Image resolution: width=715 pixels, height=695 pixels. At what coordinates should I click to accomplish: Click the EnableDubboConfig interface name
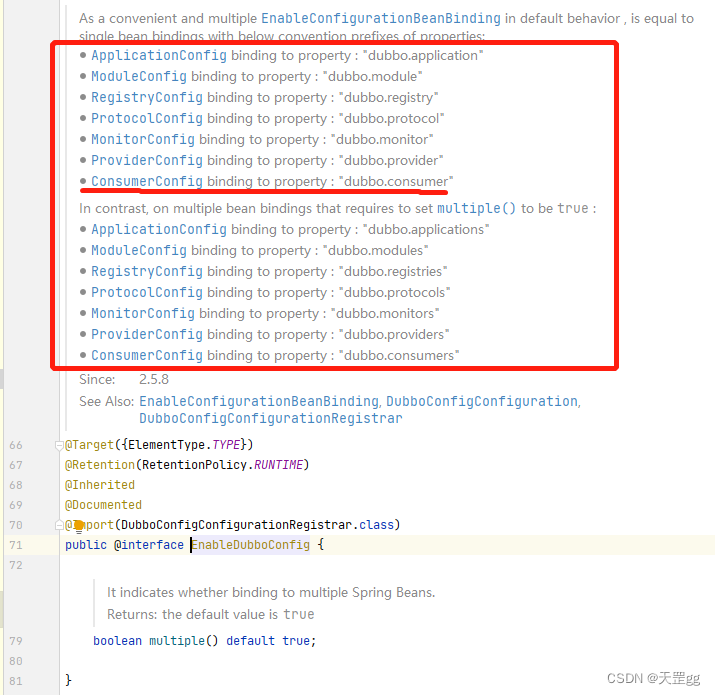[250, 545]
